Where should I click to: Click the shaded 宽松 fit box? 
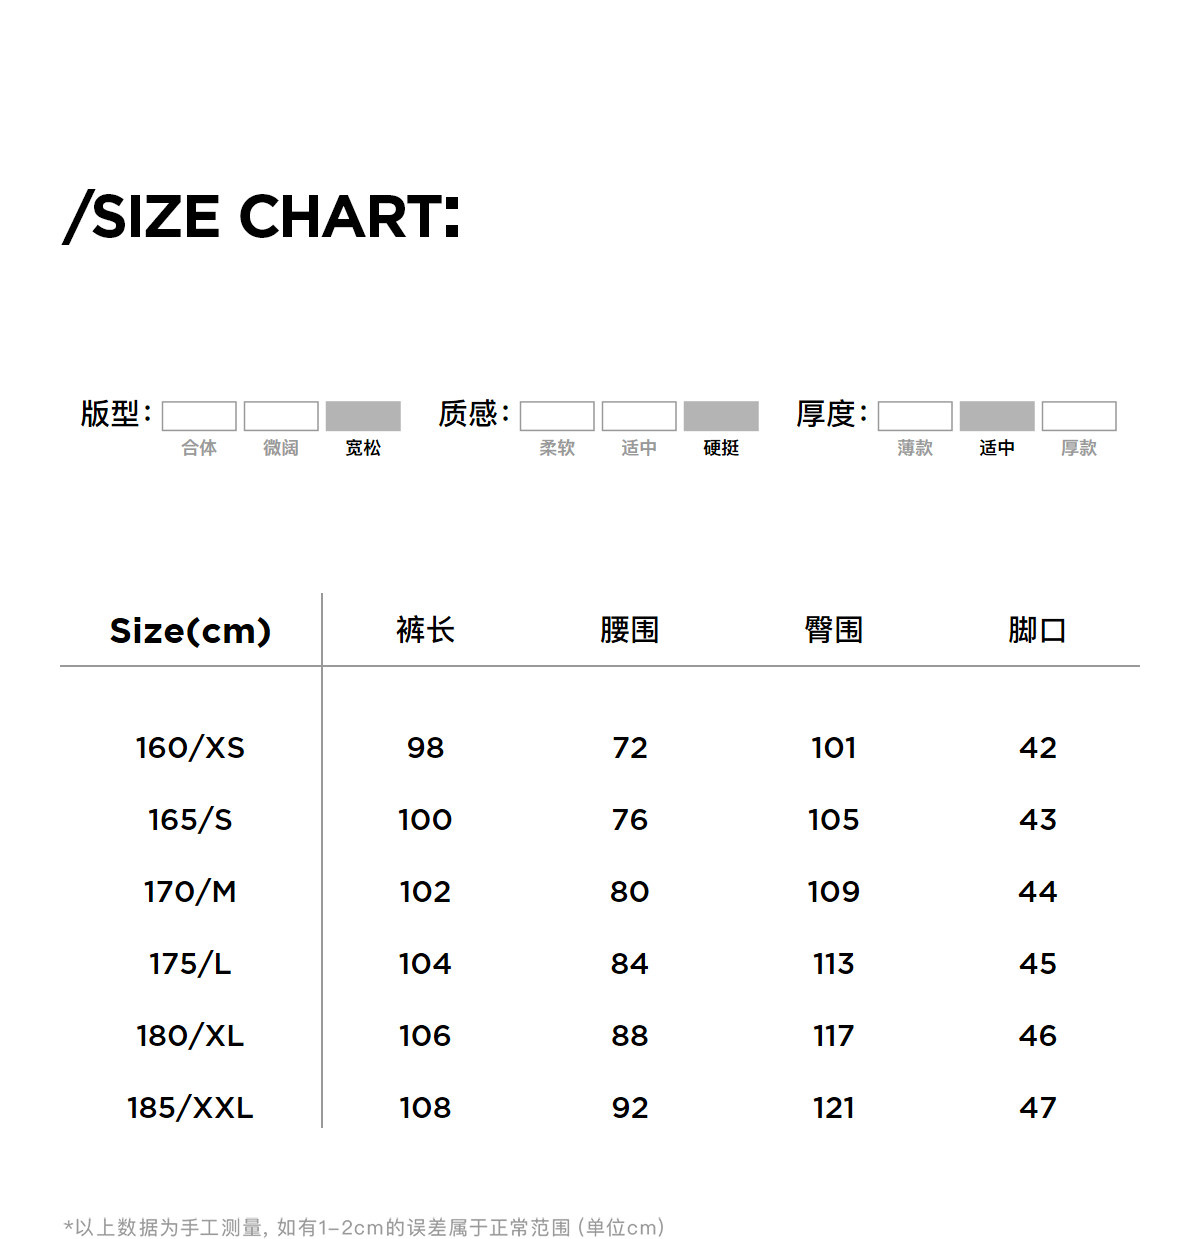tap(363, 416)
